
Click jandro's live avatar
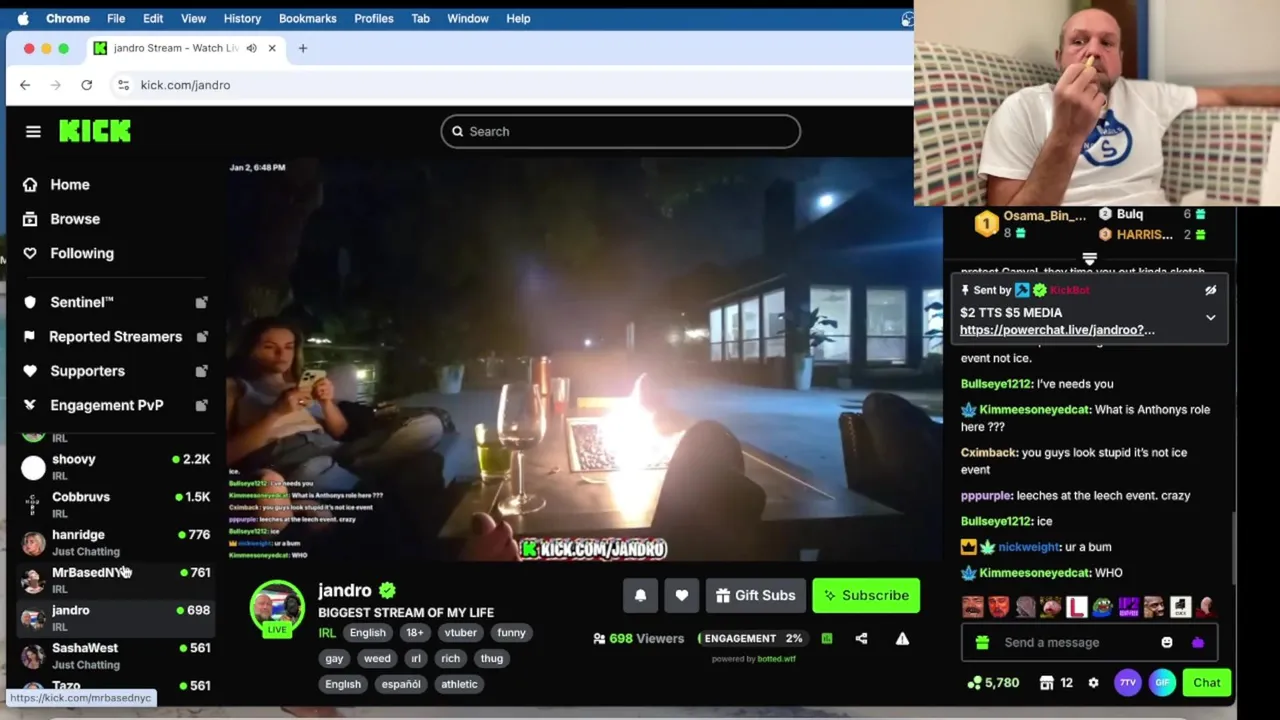[x=277, y=607]
